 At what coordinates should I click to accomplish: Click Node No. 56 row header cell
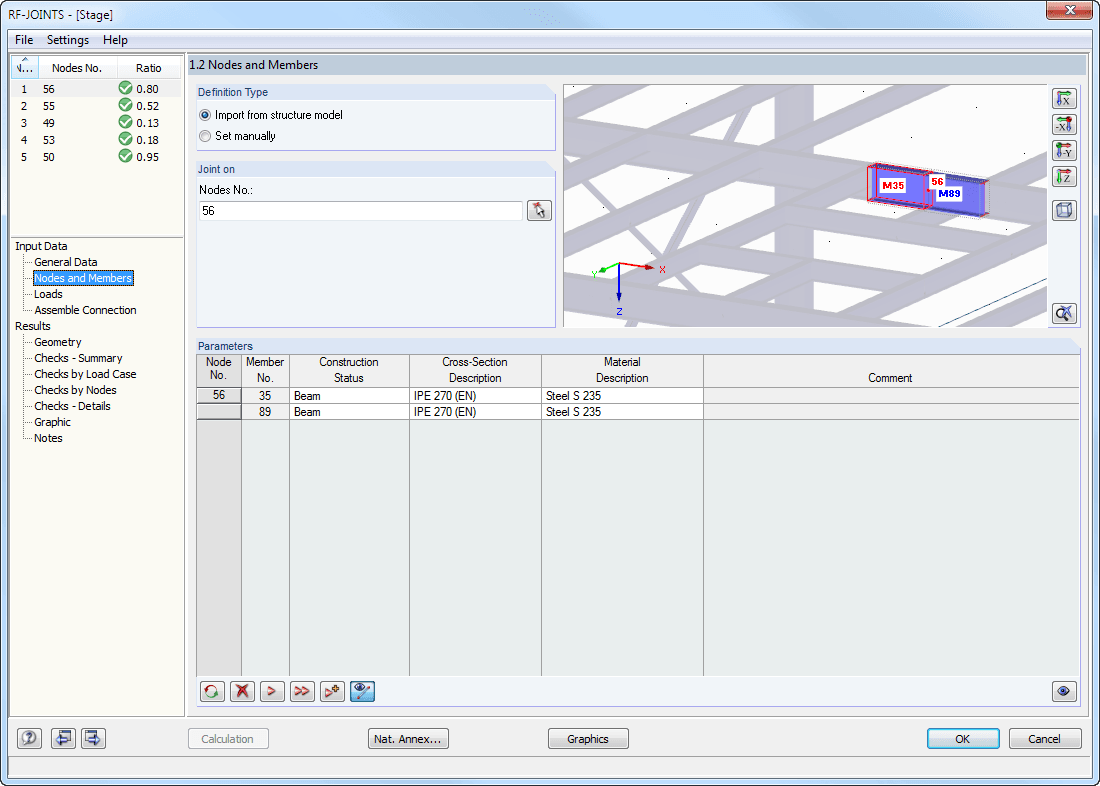coord(219,396)
